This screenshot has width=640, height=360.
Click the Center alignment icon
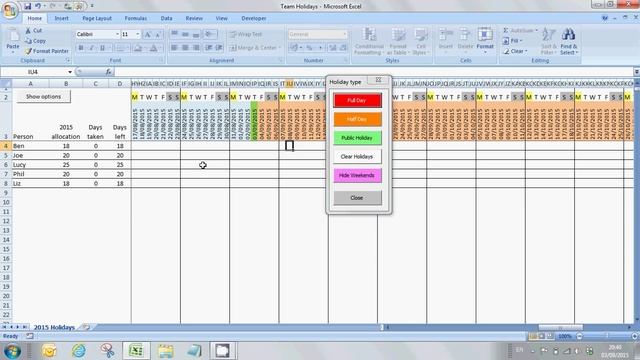(x=185, y=48)
